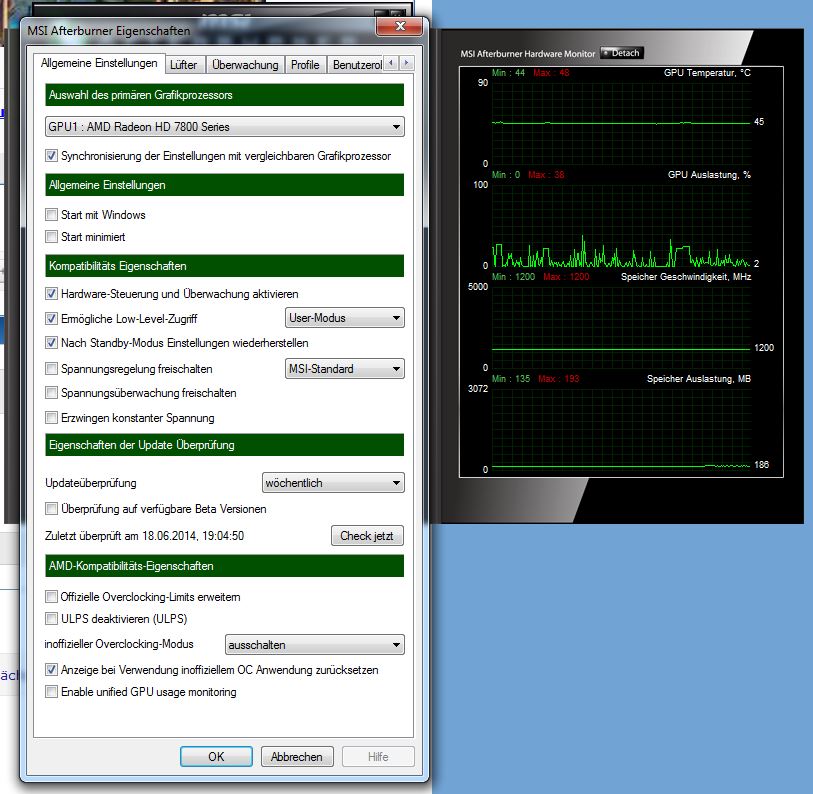Image resolution: width=813 pixels, height=794 pixels.
Task: Enable Erzwingen konstanter Spannung
Action: (x=51, y=417)
